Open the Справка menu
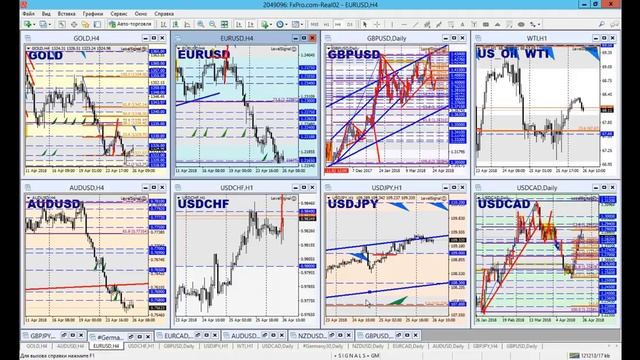The width and height of the screenshot is (640, 360). [x=164, y=13]
